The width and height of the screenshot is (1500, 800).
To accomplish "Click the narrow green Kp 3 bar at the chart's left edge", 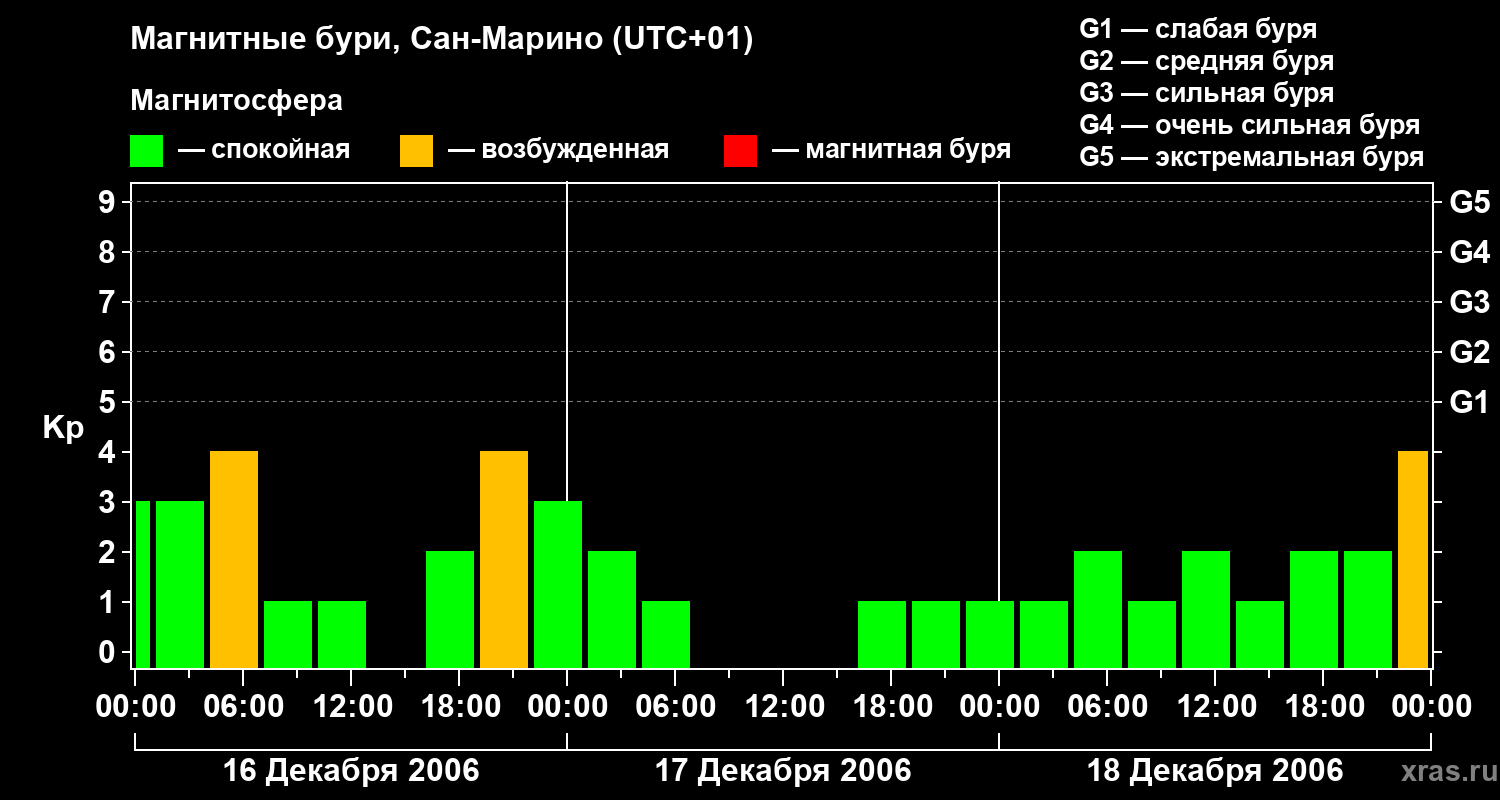I will click(143, 584).
